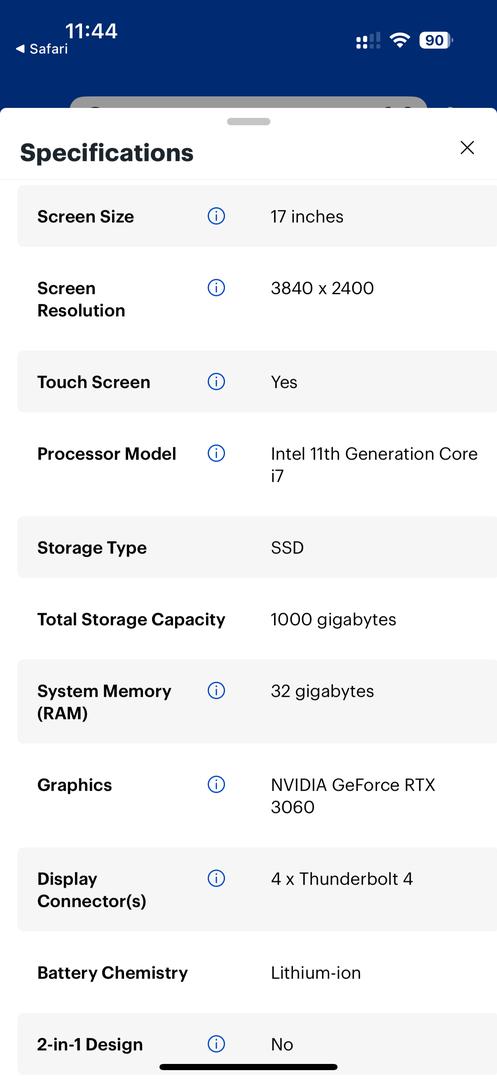Tap the battery indicator in status bar
Image resolution: width=497 pixels, height=1080 pixels.
click(x=436, y=41)
